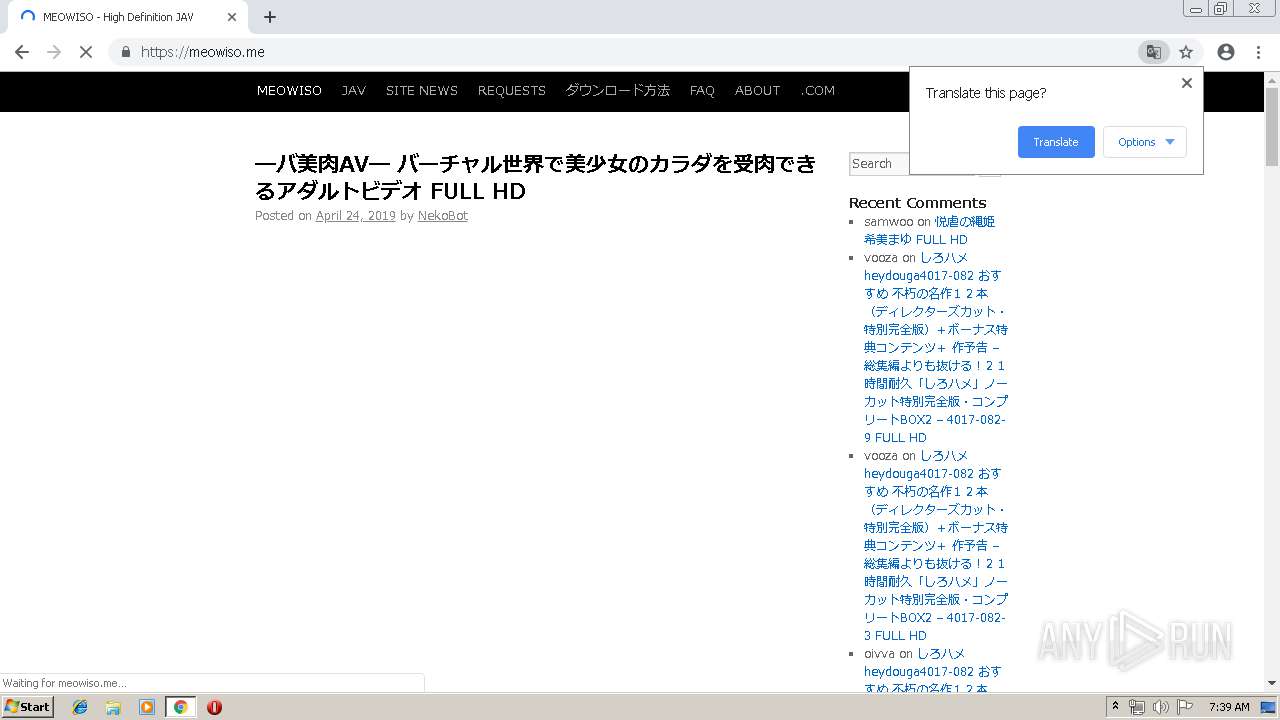This screenshot has width=1280, height=720.
Task: Open the media player taskbar icon
Action: [147, 707]
